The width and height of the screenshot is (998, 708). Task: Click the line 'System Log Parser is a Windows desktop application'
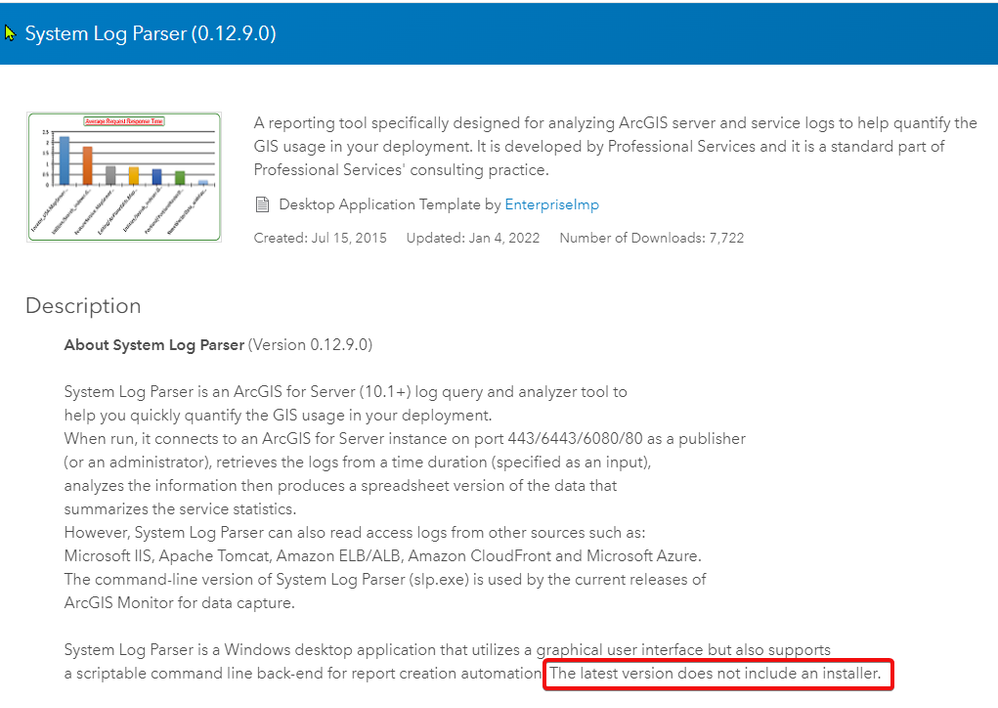point(447,650)
